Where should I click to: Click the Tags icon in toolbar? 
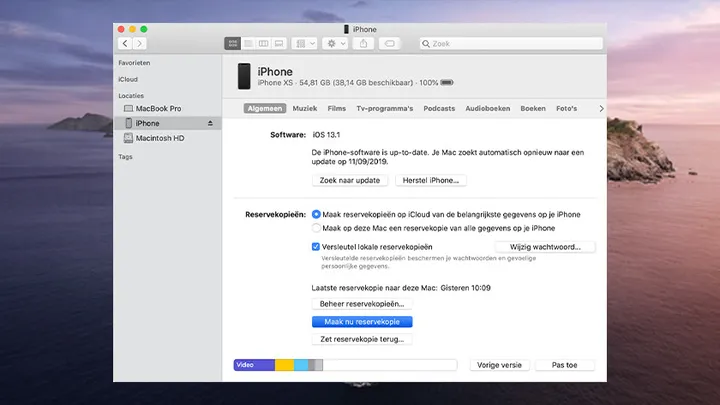click(x=390, y=44)
